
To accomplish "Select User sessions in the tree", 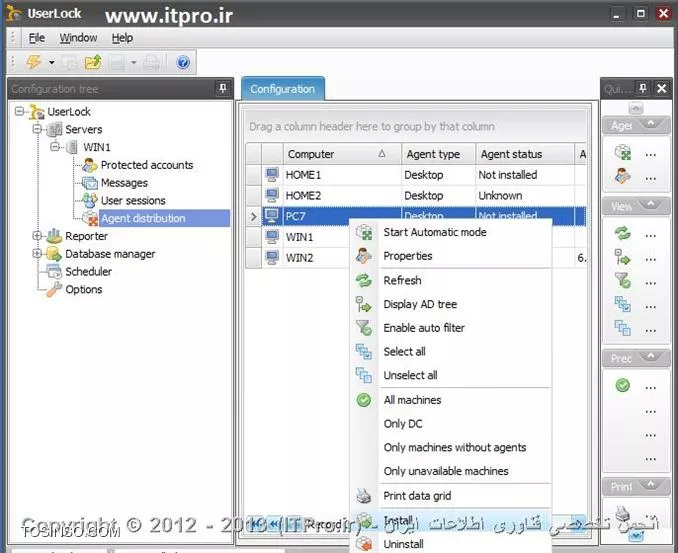I will pos(133,201).
